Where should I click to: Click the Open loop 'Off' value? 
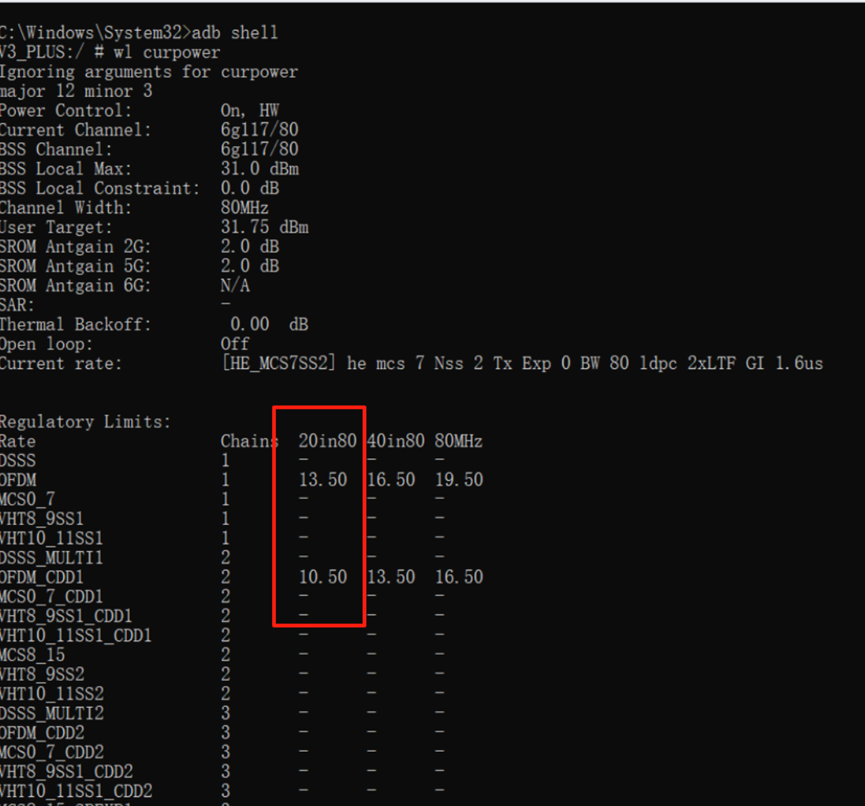235,344
